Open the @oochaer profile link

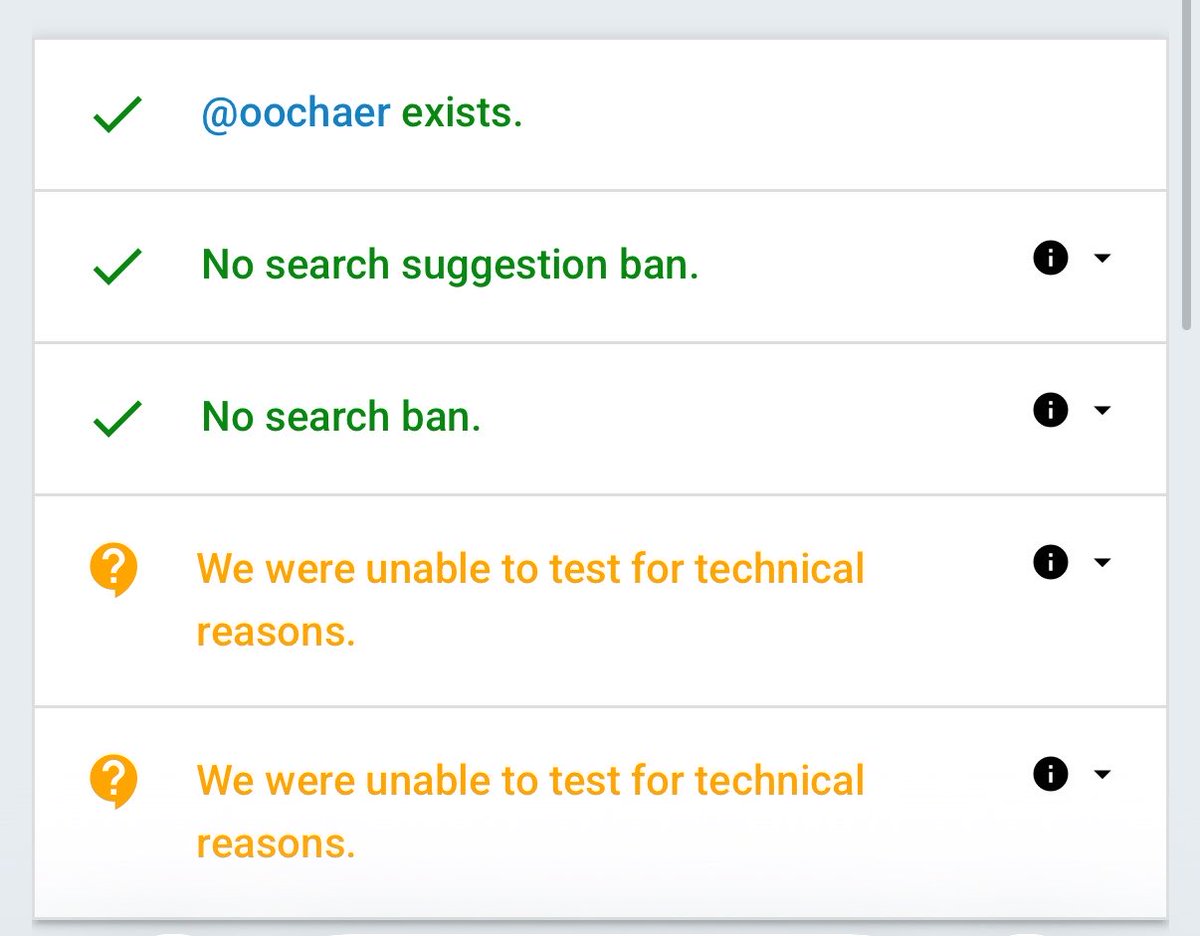pos(296,114)
